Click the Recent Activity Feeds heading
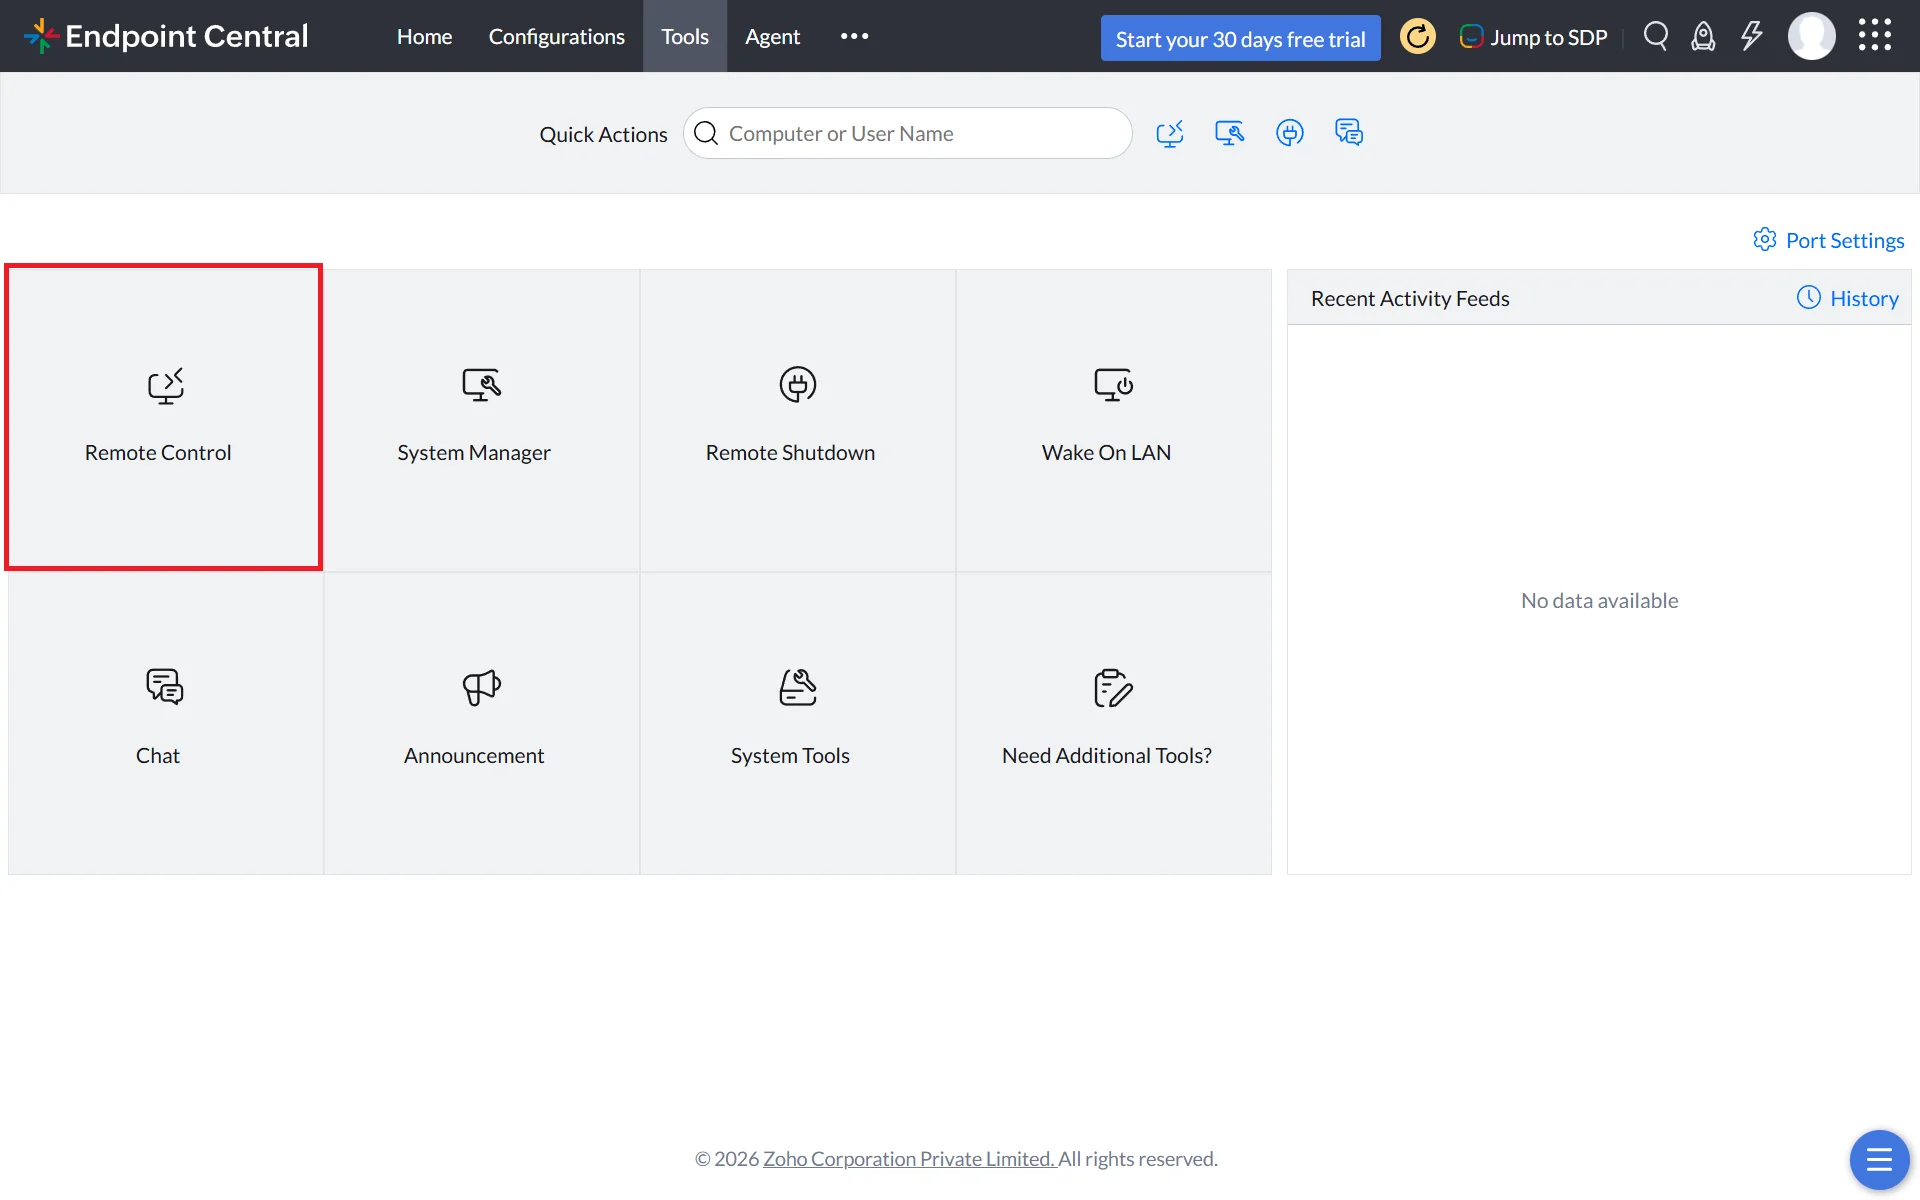1920x1200 pixels. pyautogui.click(x=1410, y=298)
